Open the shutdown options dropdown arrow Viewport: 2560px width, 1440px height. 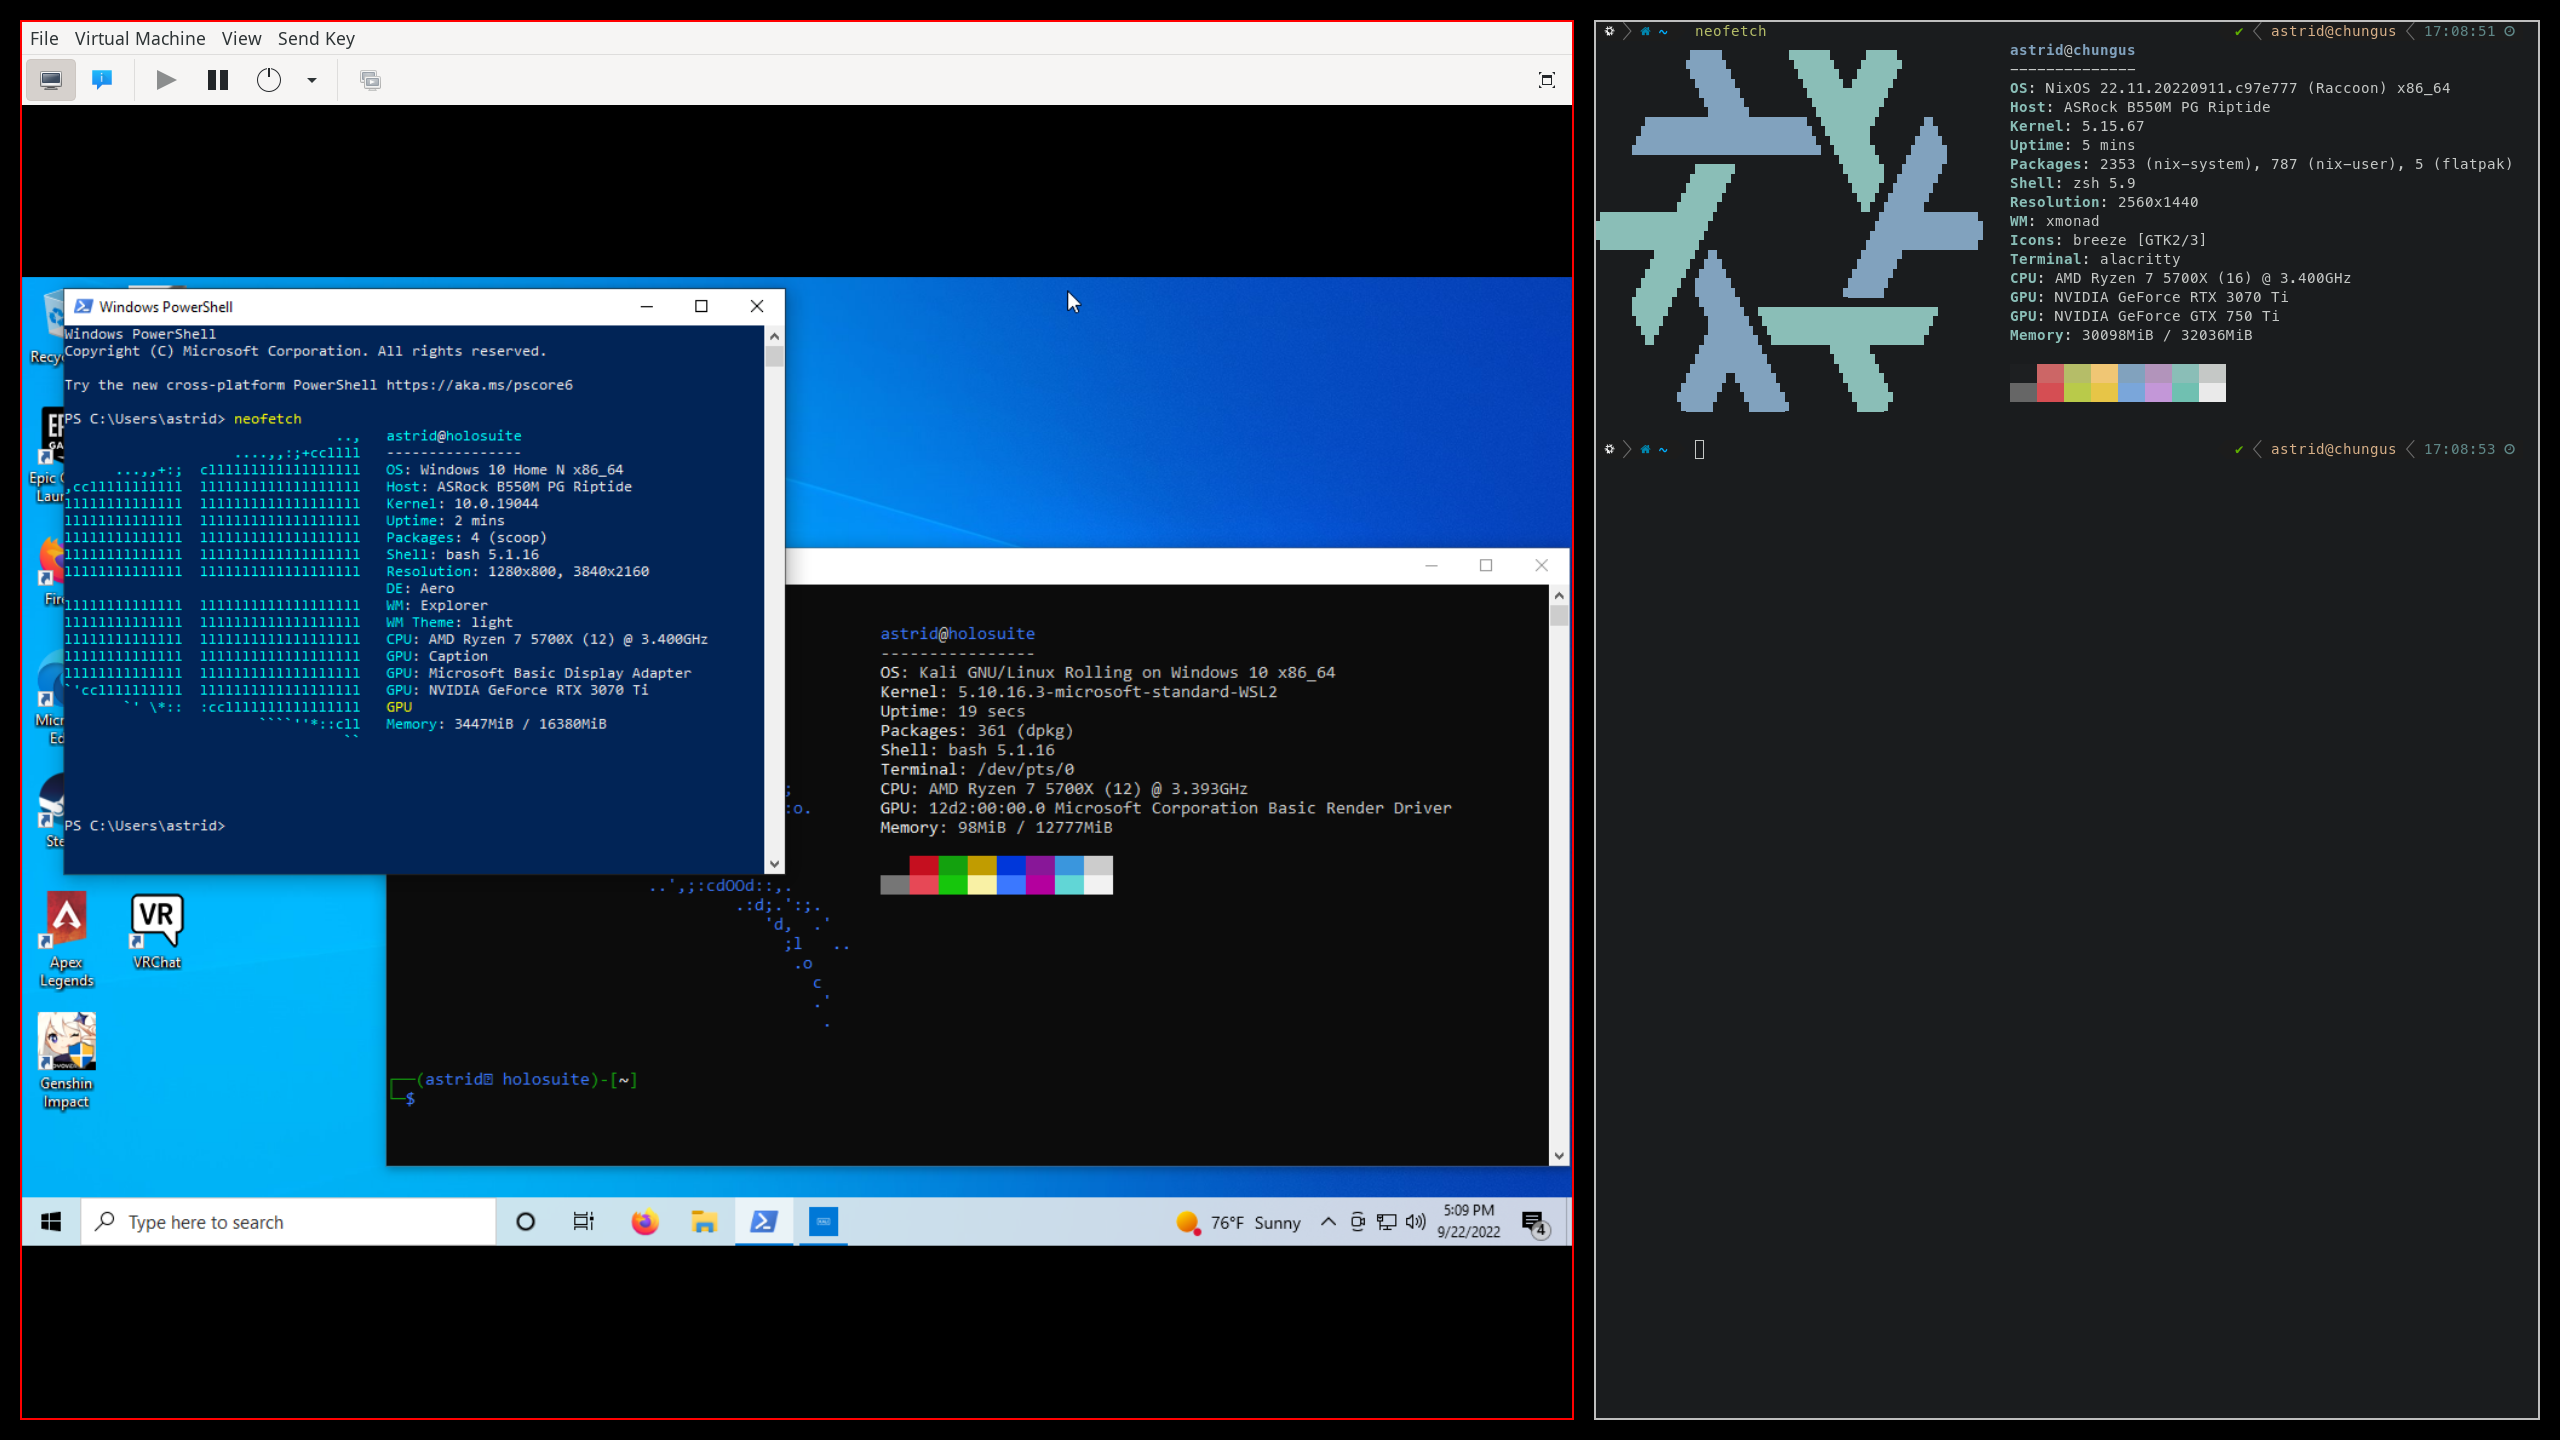310,79
